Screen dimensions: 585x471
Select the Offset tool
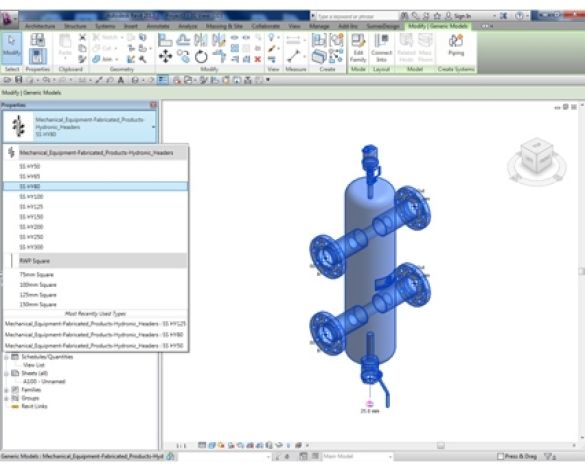click(183, 40)
